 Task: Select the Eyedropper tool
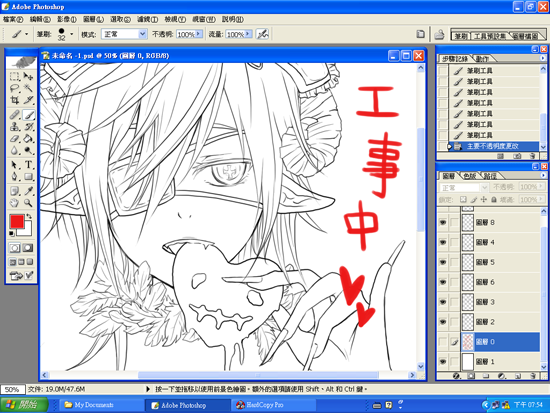[x=28, y=191]
